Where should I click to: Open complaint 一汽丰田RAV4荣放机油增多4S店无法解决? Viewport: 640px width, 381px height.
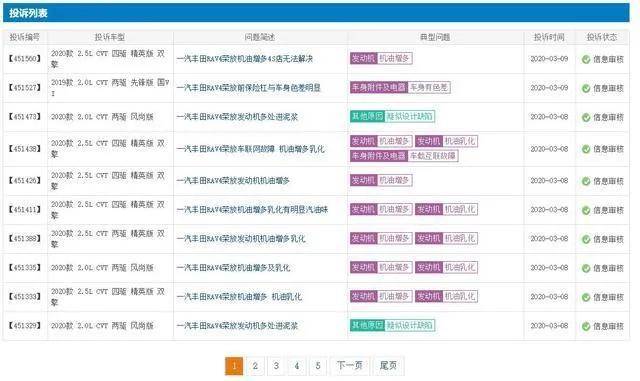pos(244,59)
